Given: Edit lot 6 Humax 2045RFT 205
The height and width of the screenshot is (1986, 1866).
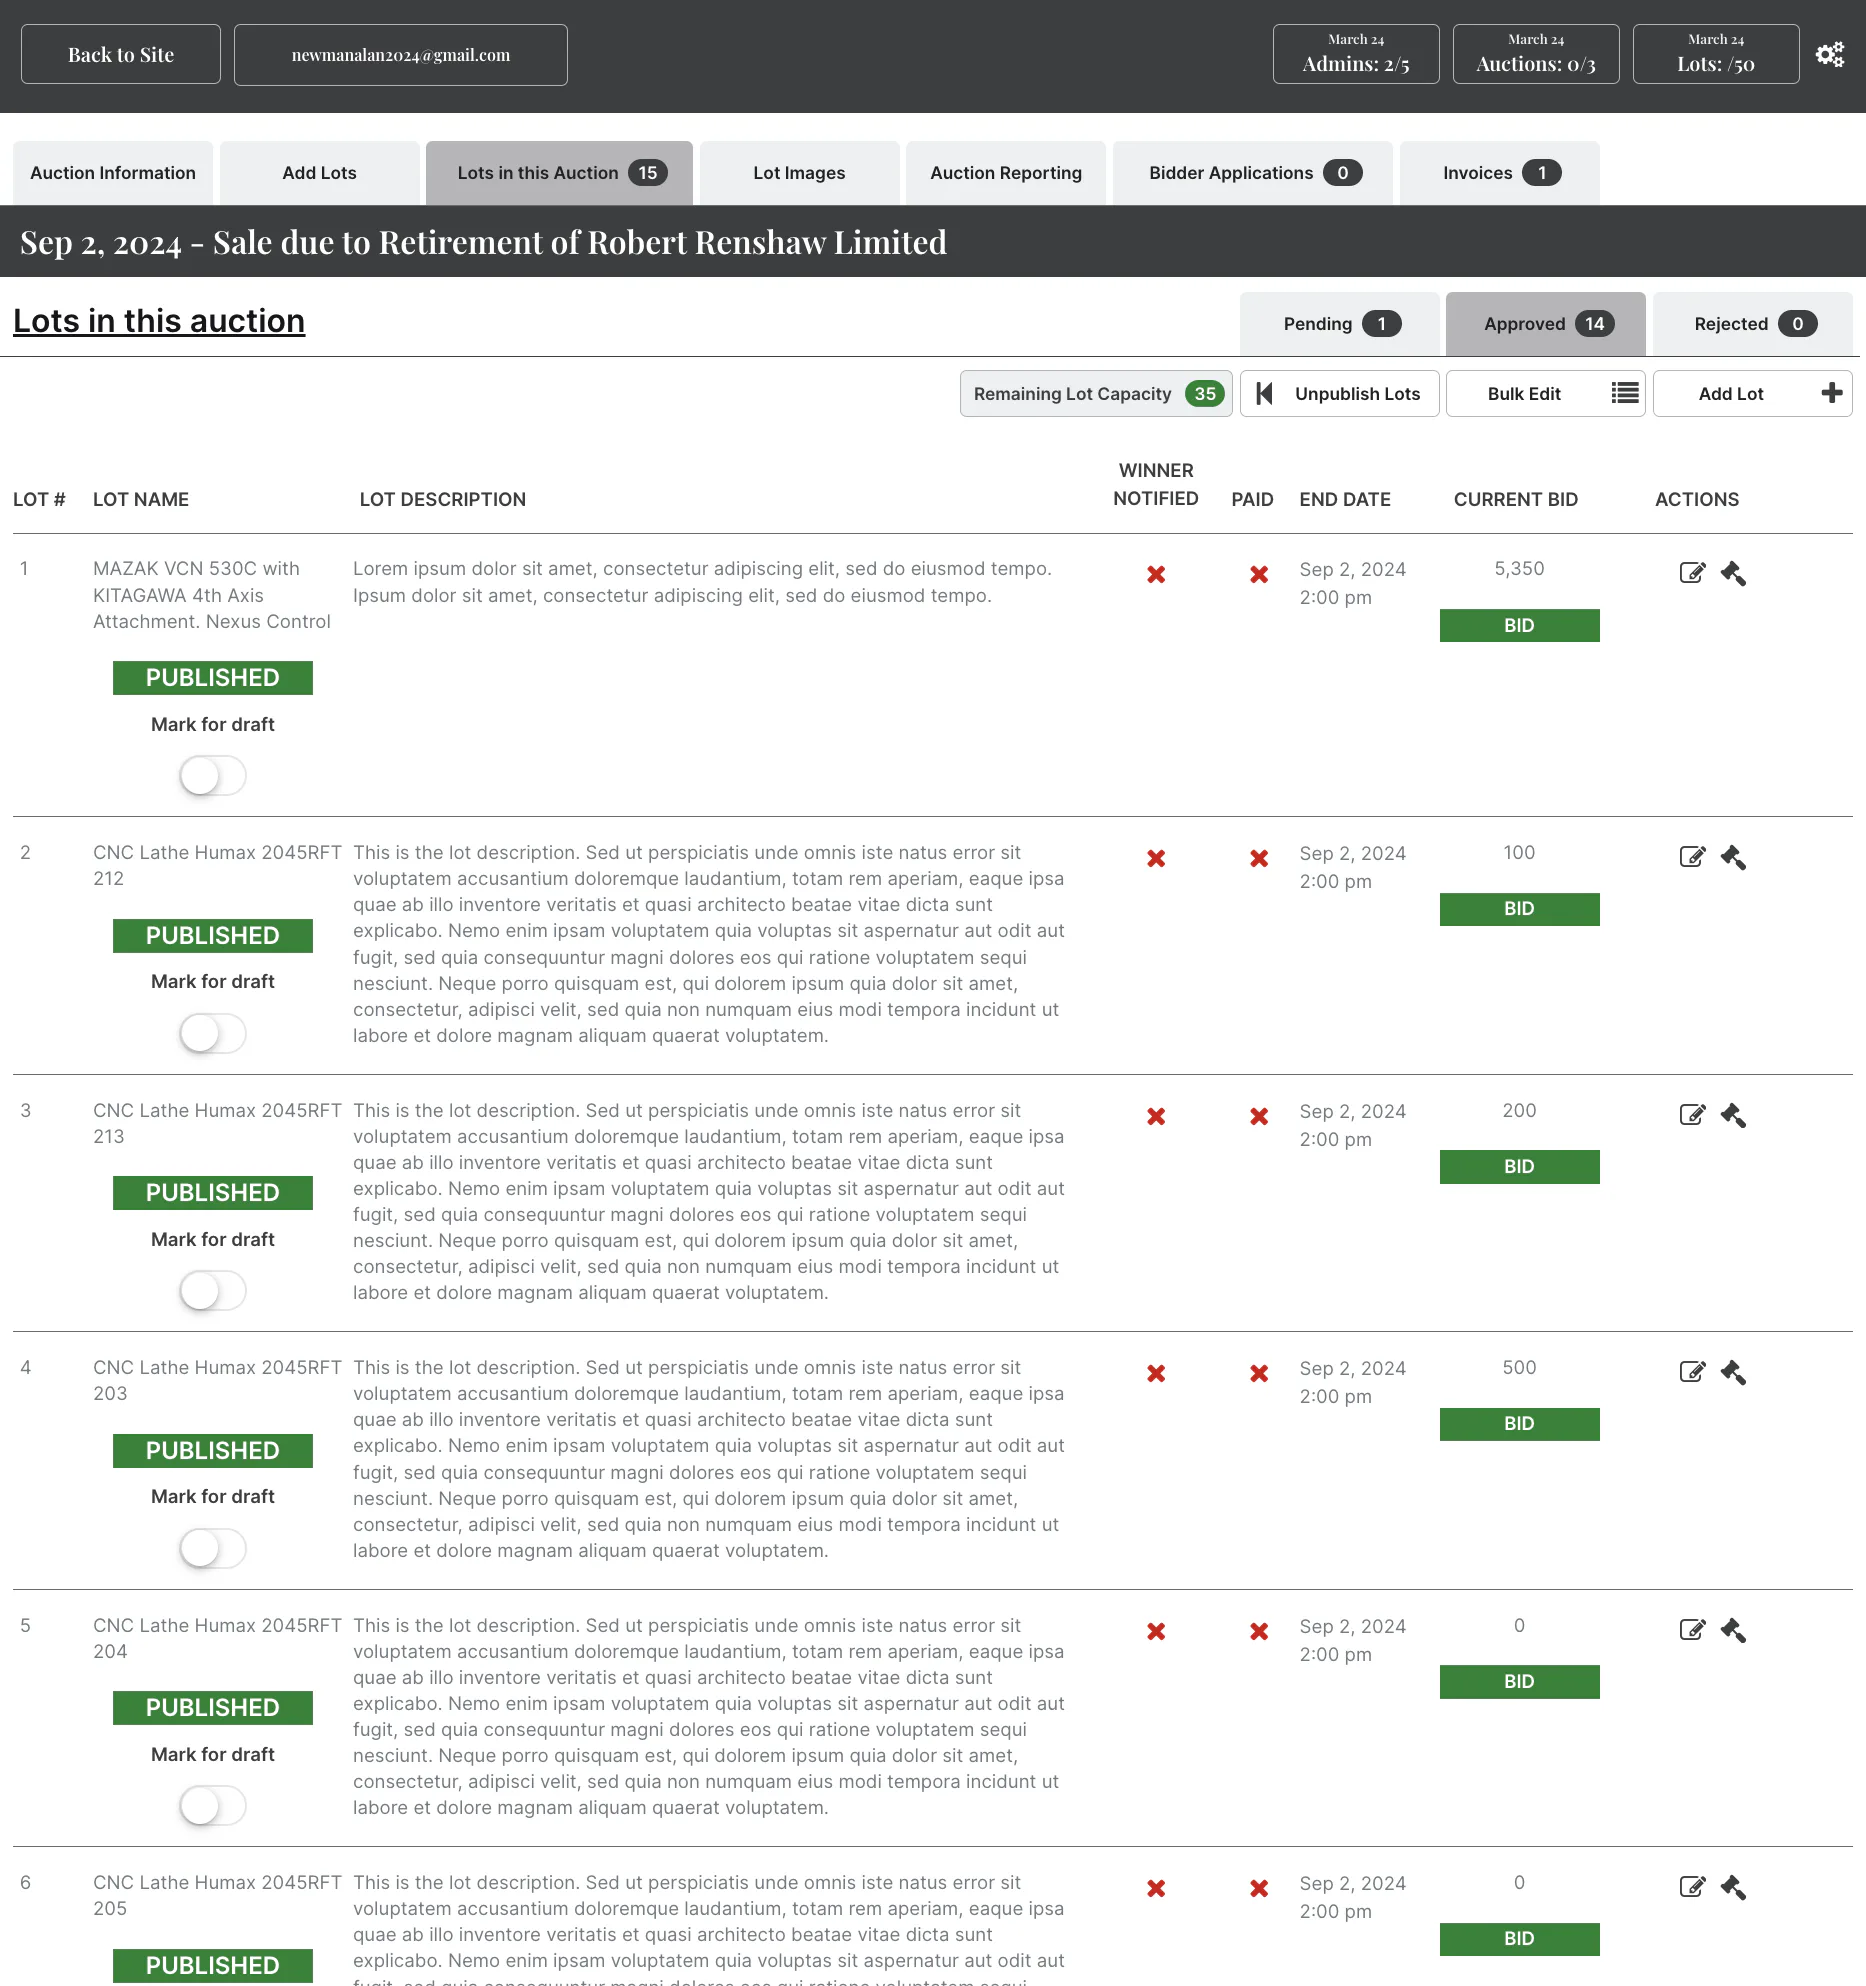Looking at the screenshot, I should [x=1692, y=1887].
